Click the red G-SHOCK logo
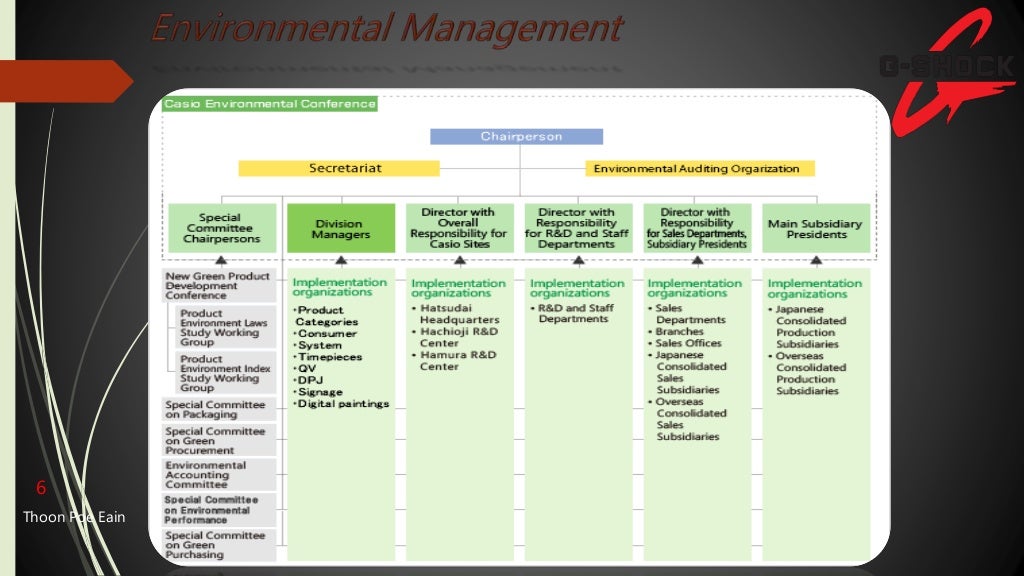 [x=950, y=71]
